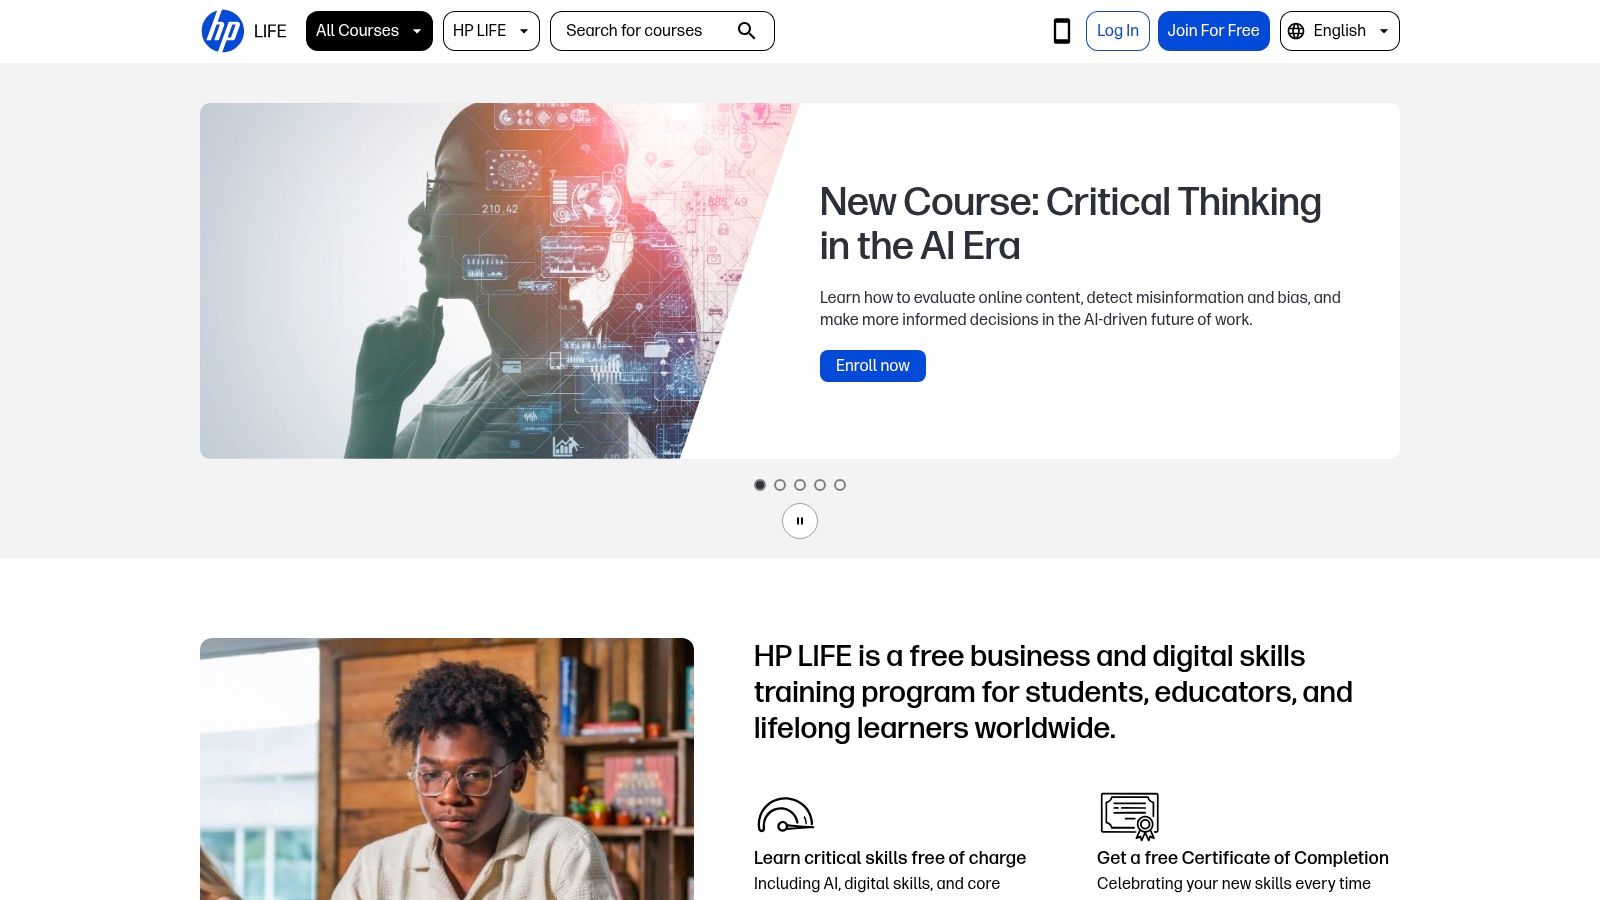The width and height of the screenshot is (1600, 900).
Task: Pause the carousel autoplay
Action: click(x=800, y=521)
